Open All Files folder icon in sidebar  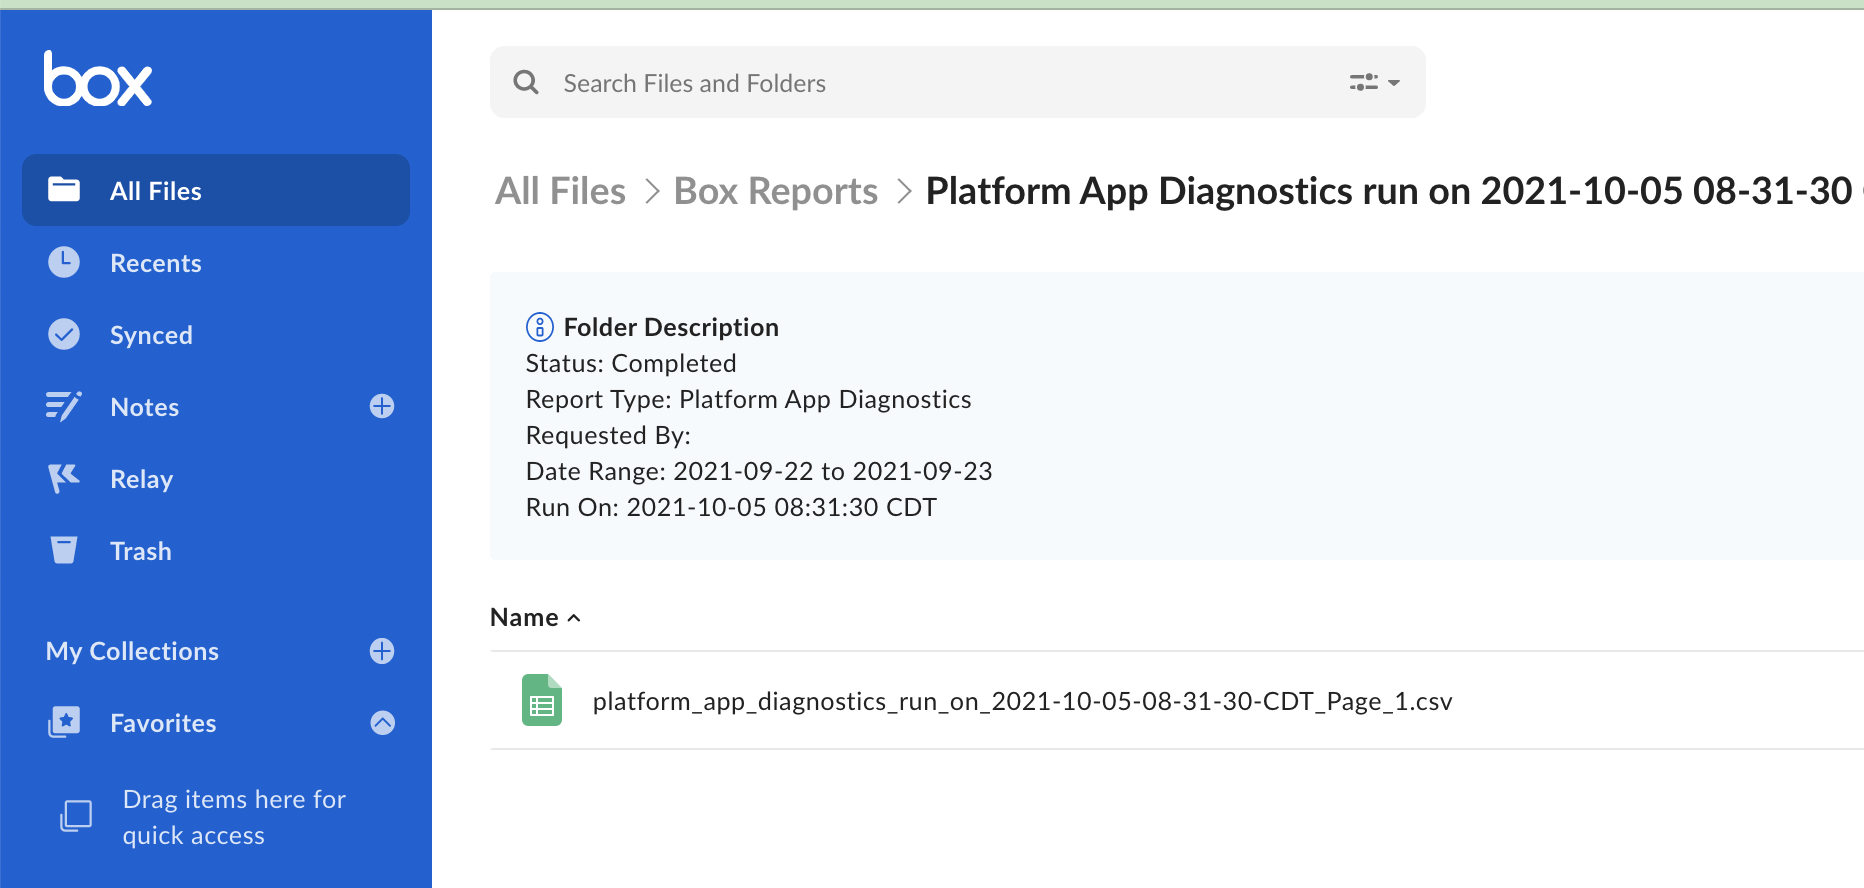(64, 189)
